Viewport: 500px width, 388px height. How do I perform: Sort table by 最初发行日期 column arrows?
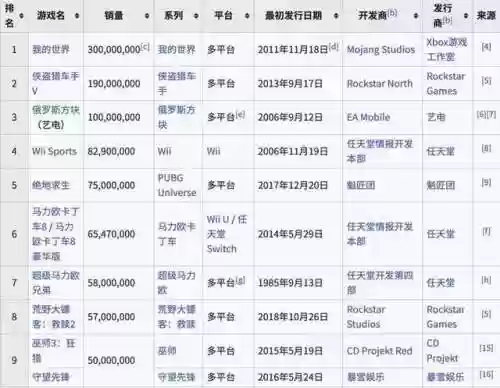tap(336, 16)
